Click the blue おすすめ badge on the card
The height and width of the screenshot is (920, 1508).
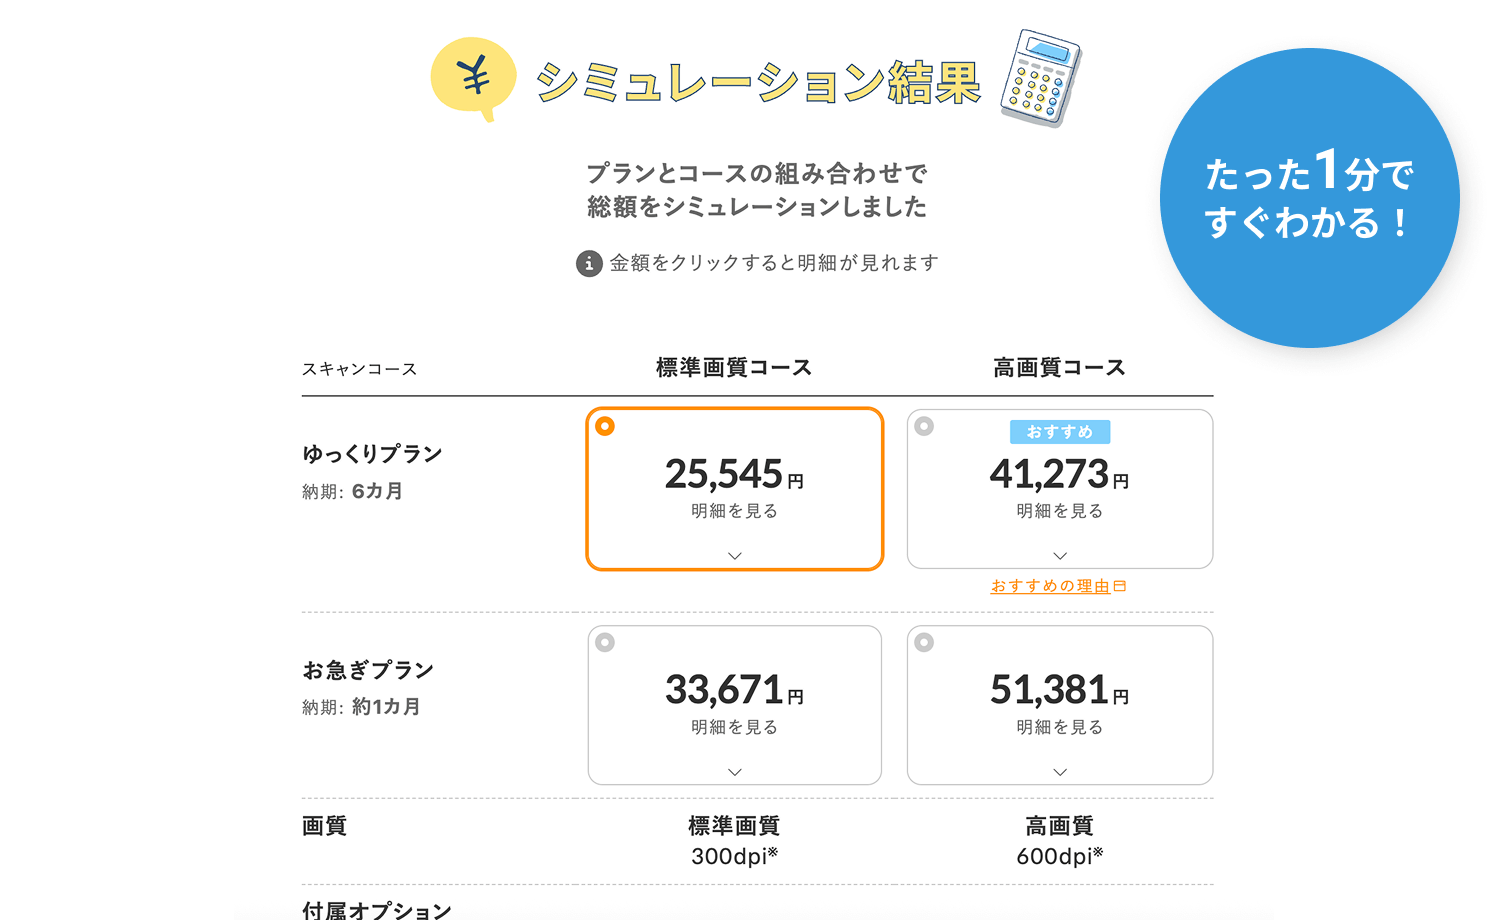pos(1060,431)
